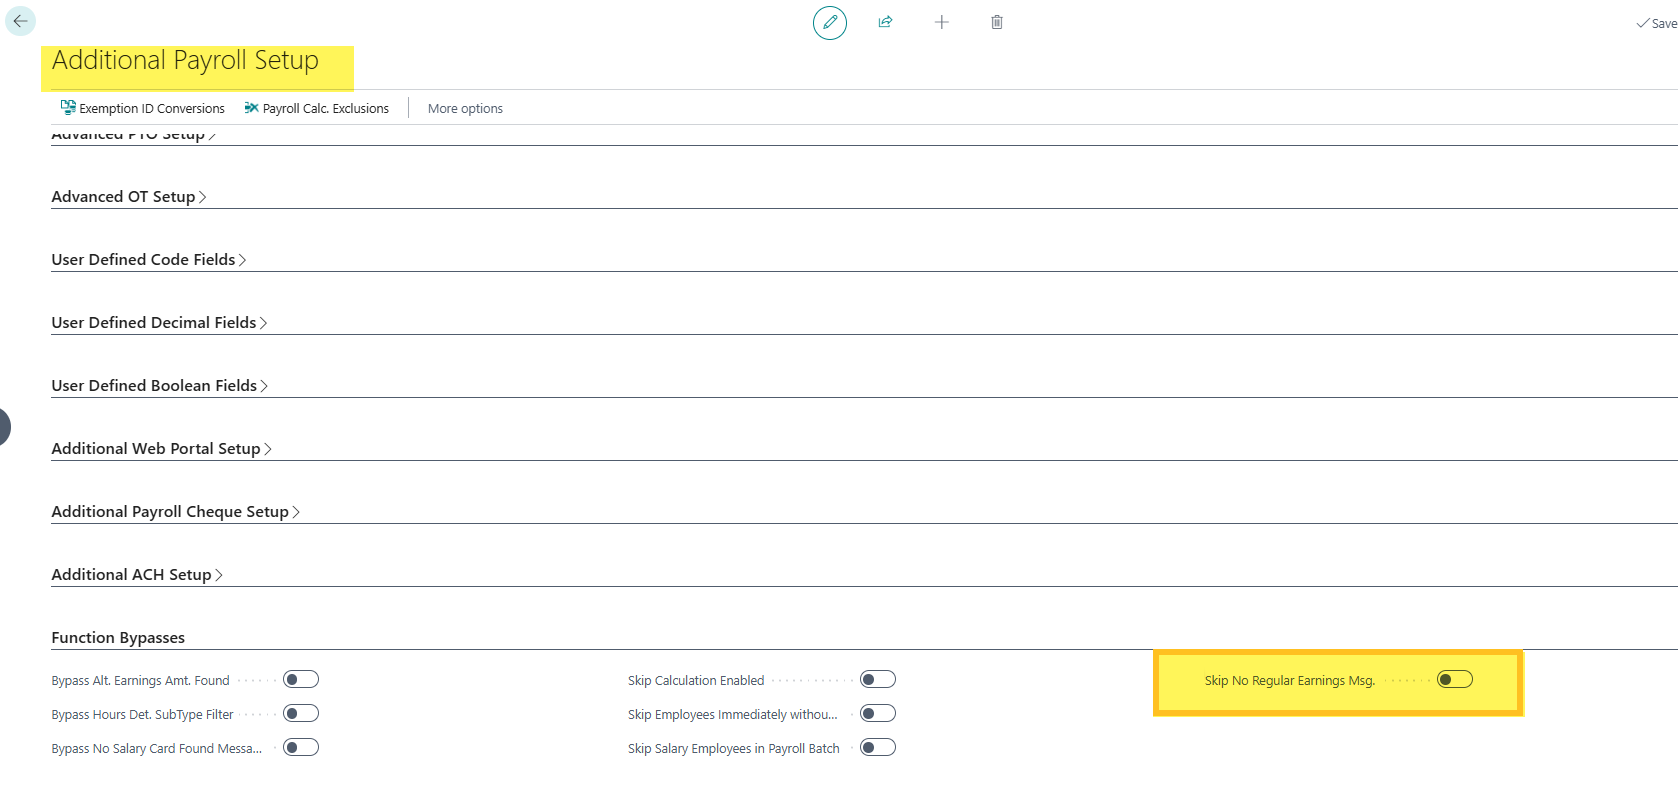Open Payroll Calc. Exclusions action
The width and height of the screenshot is (1678, 785).
(x=316, y=108)
